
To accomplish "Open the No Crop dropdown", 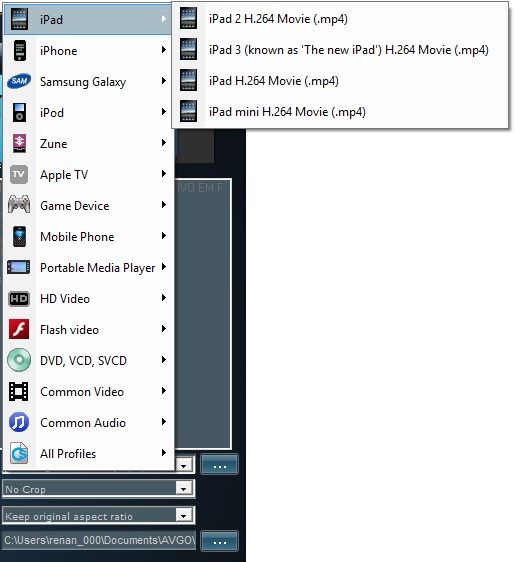I will [98, 489].
